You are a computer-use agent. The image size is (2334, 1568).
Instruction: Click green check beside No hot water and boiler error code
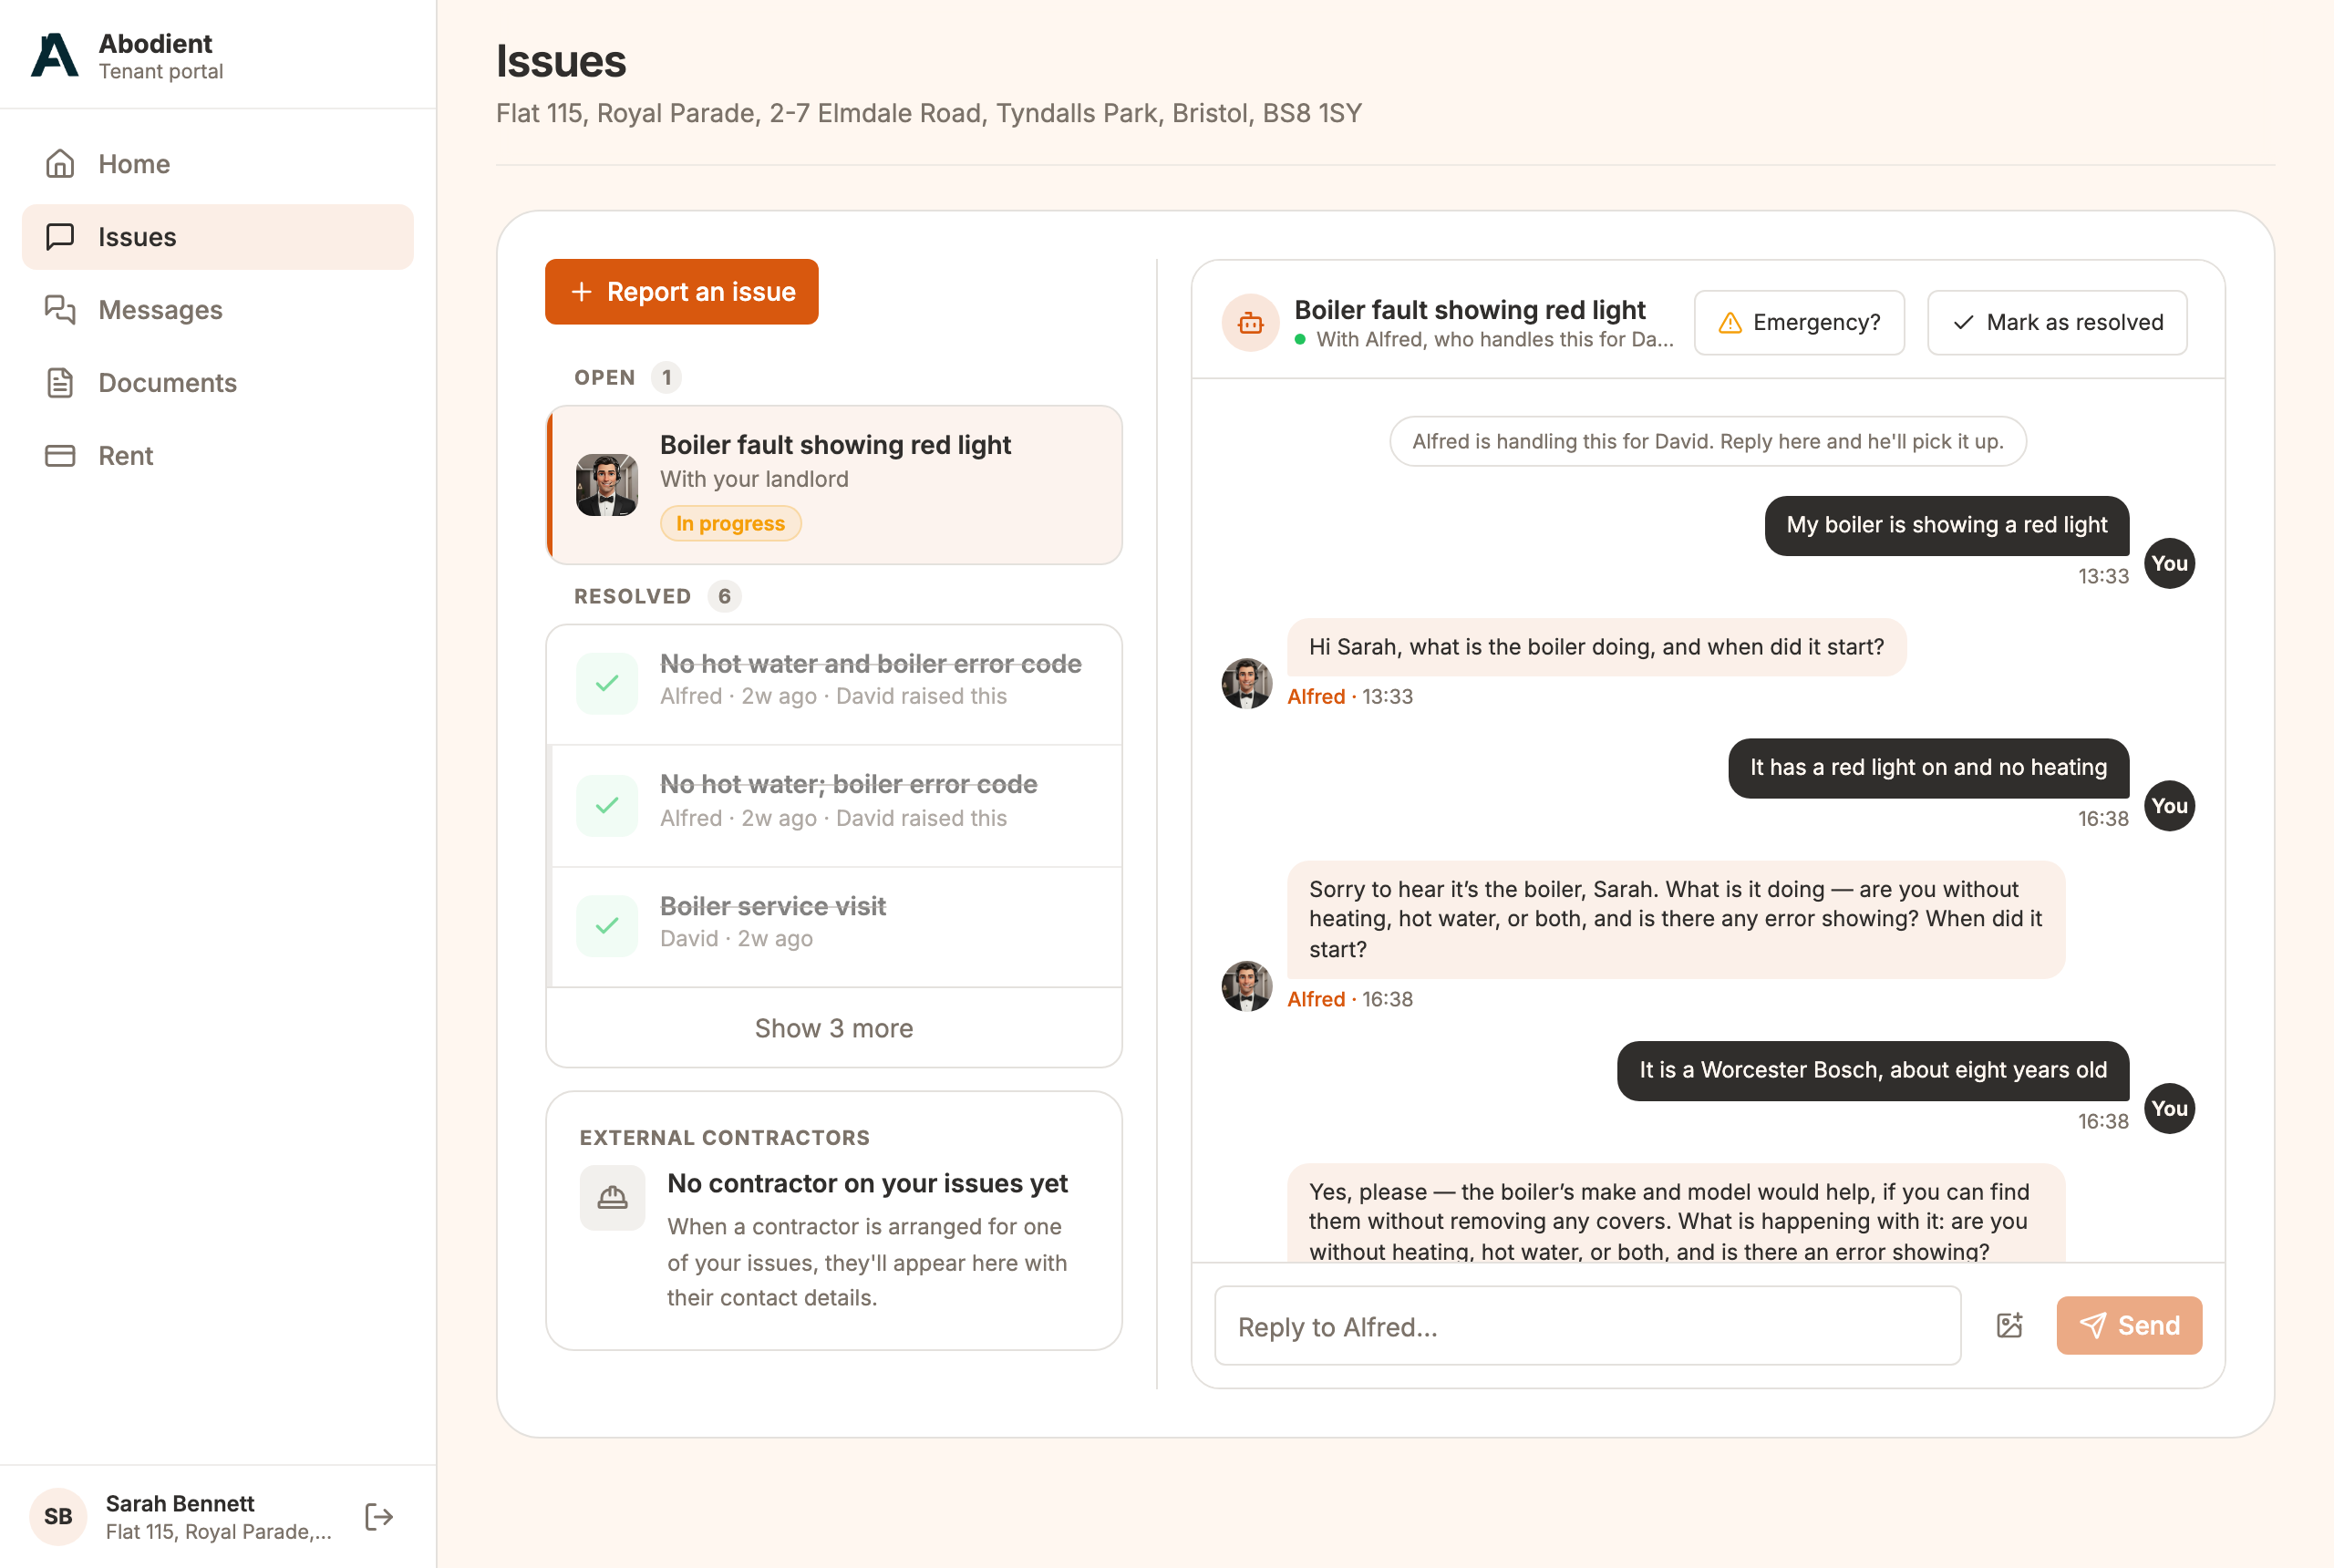point(607,684)
